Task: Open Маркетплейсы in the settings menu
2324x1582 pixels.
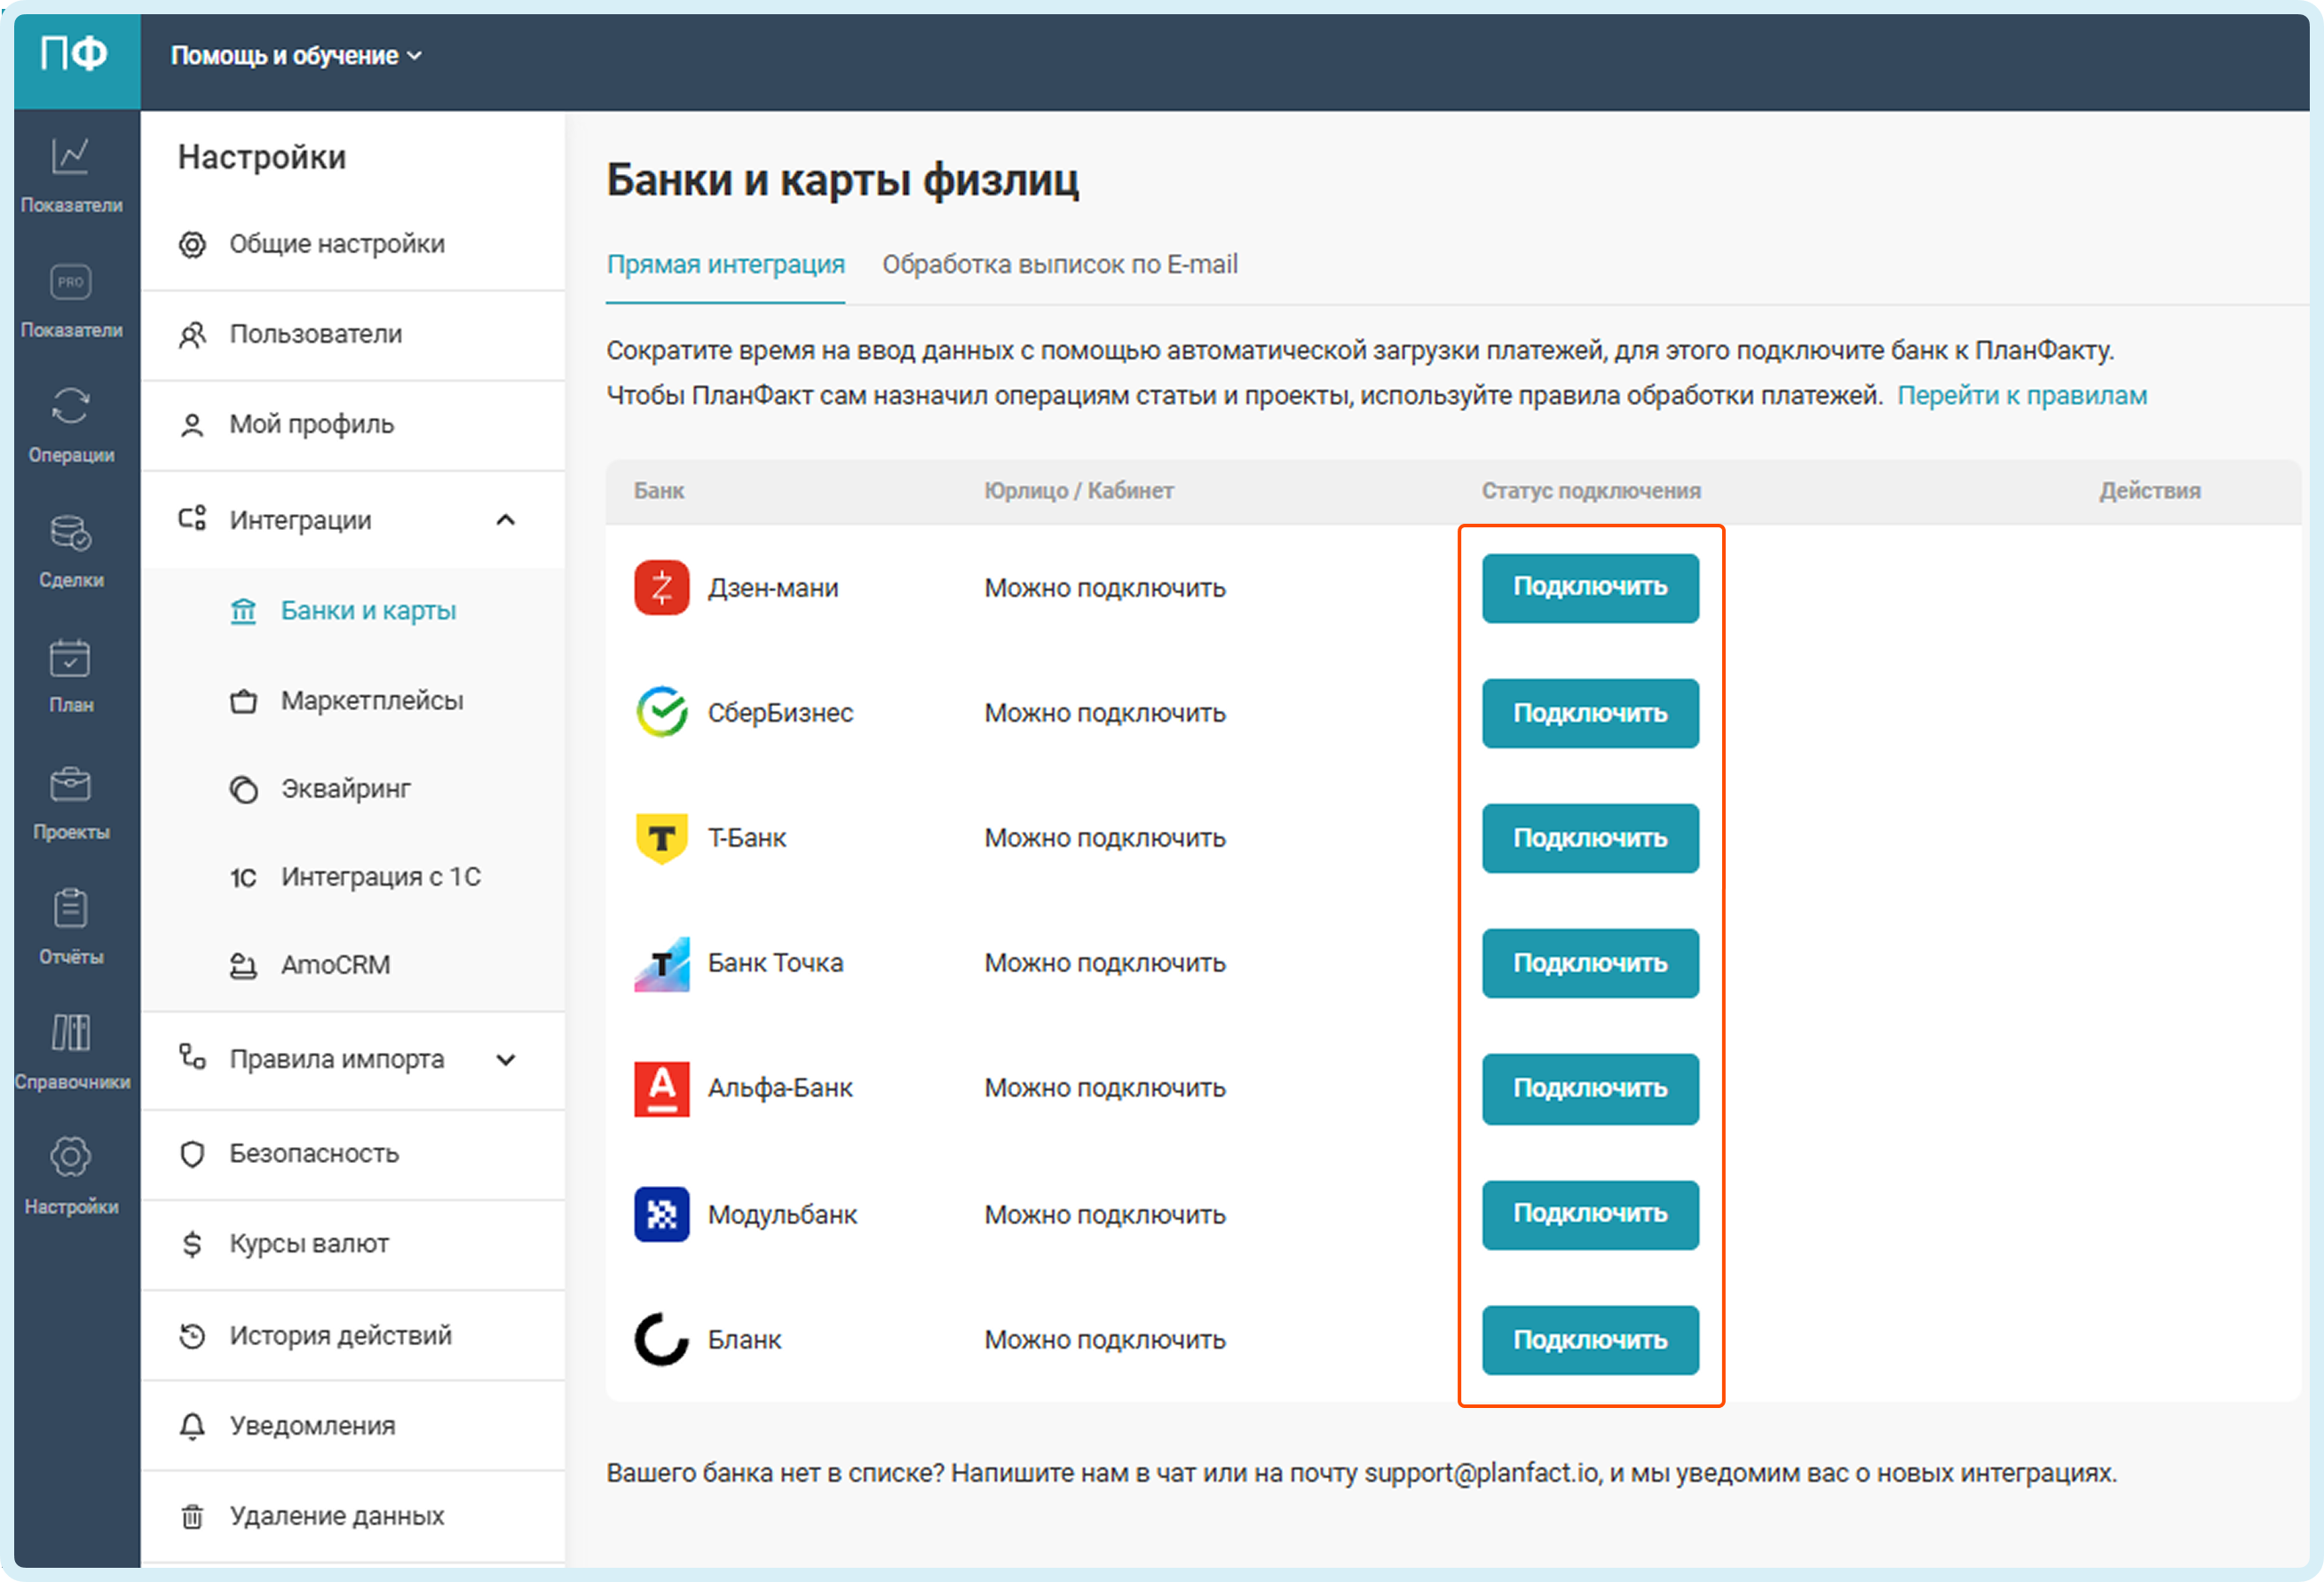Action: coord(371,700)
